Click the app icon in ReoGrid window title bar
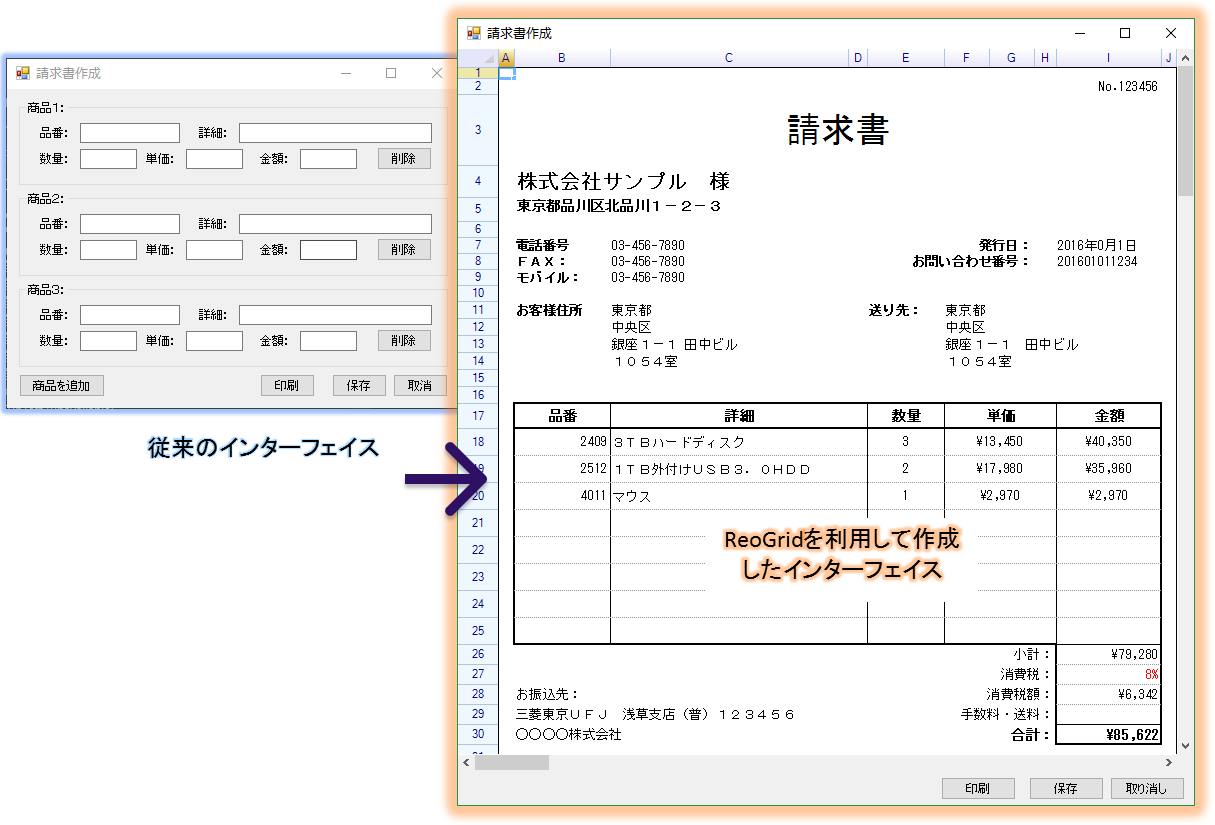 coord(474,33)
